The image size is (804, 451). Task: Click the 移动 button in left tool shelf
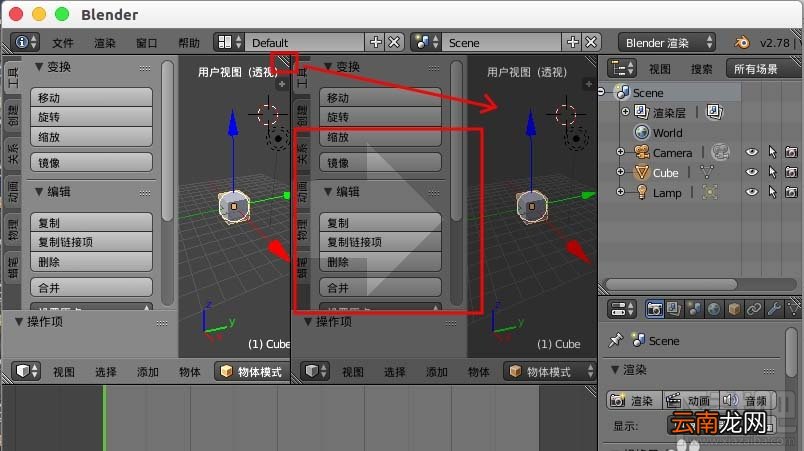(91, 97)
